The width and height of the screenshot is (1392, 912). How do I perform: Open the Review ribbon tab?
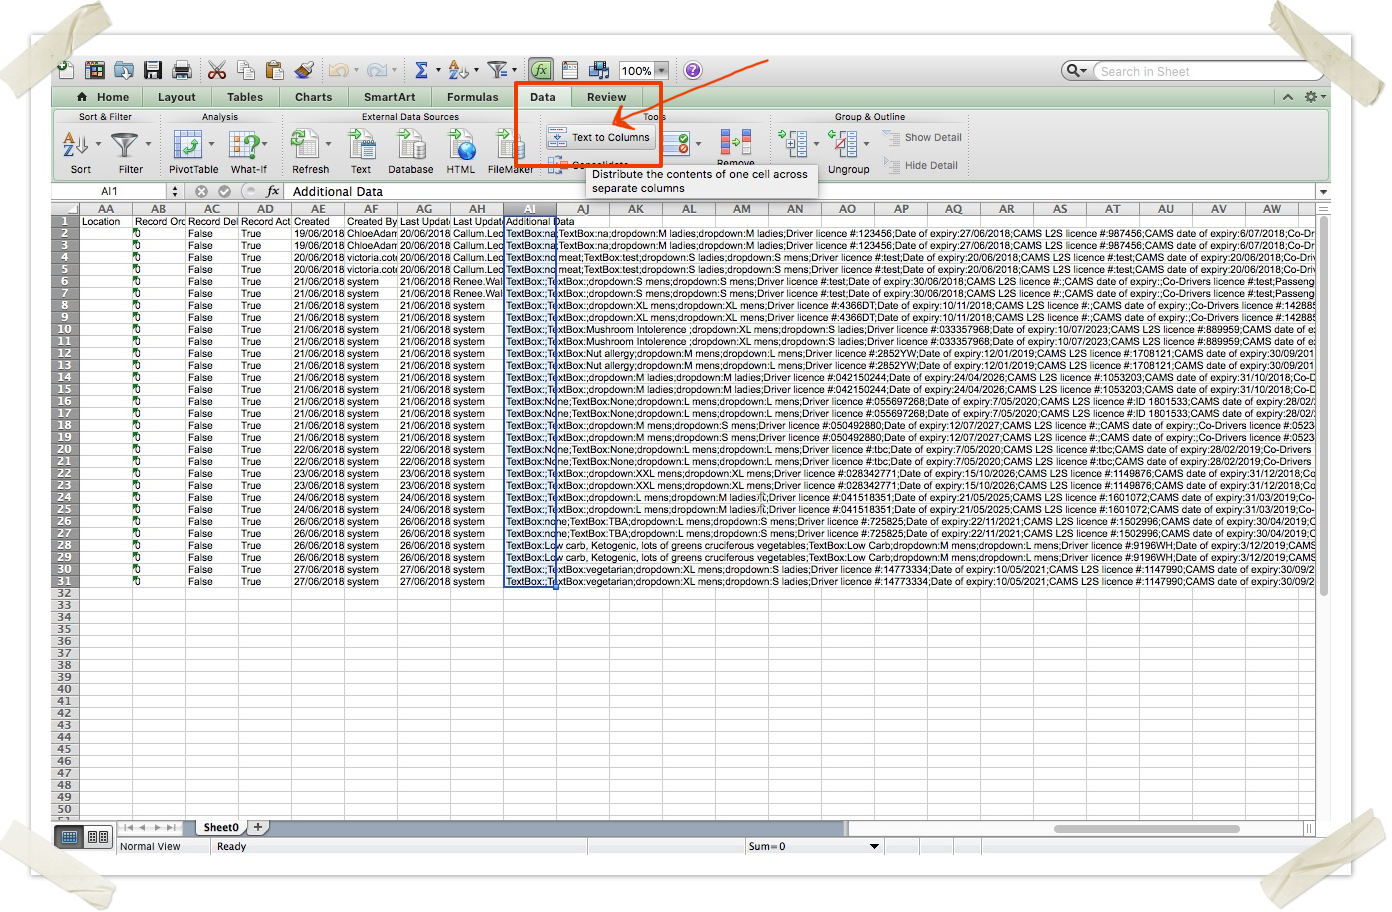coord(606,97)
